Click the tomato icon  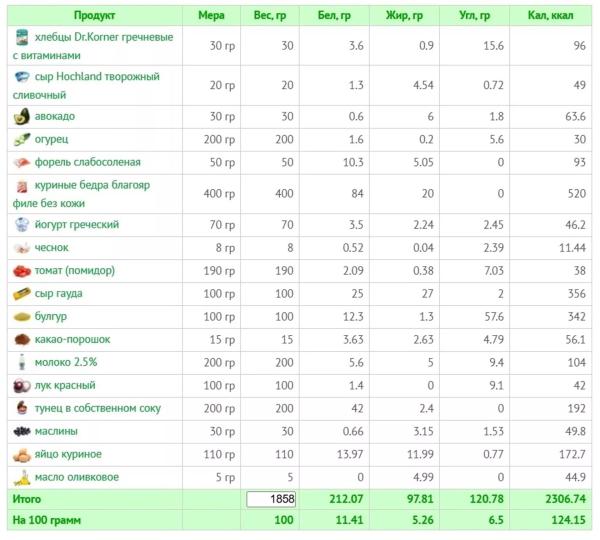[x=21, y=271]
